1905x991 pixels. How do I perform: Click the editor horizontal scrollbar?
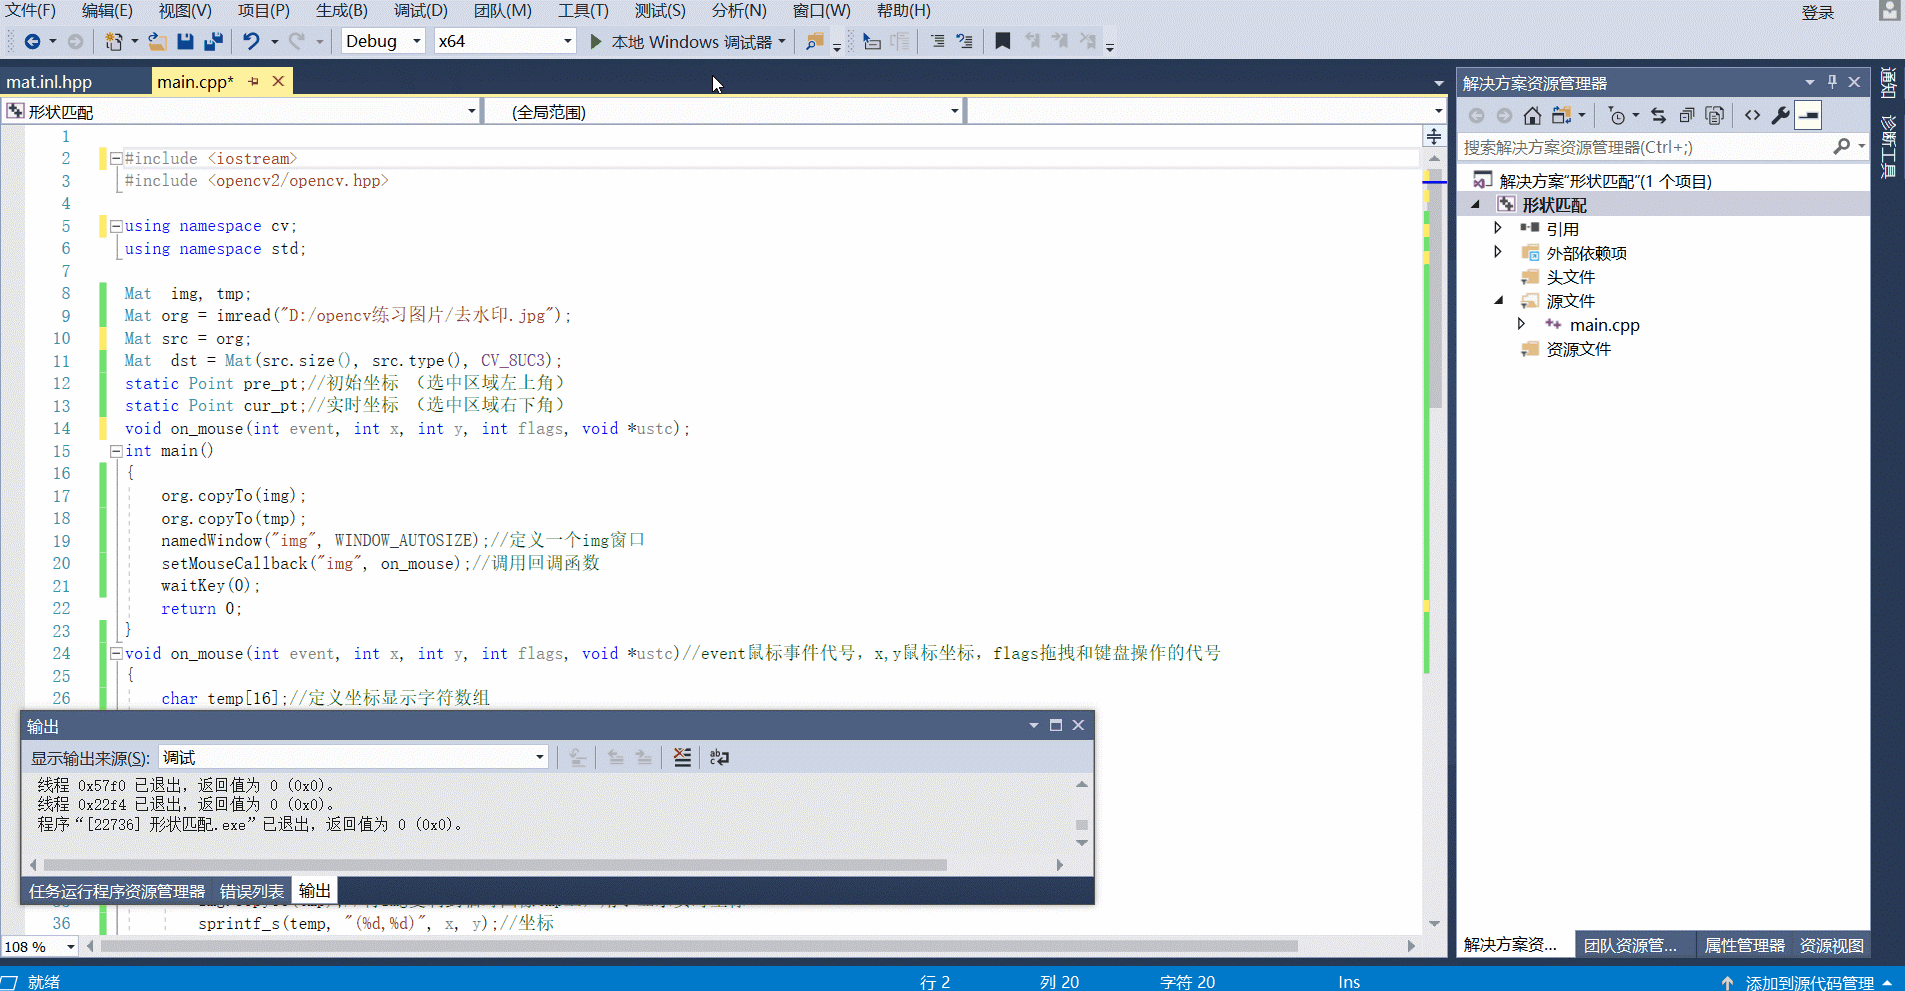tap(700, 946)
